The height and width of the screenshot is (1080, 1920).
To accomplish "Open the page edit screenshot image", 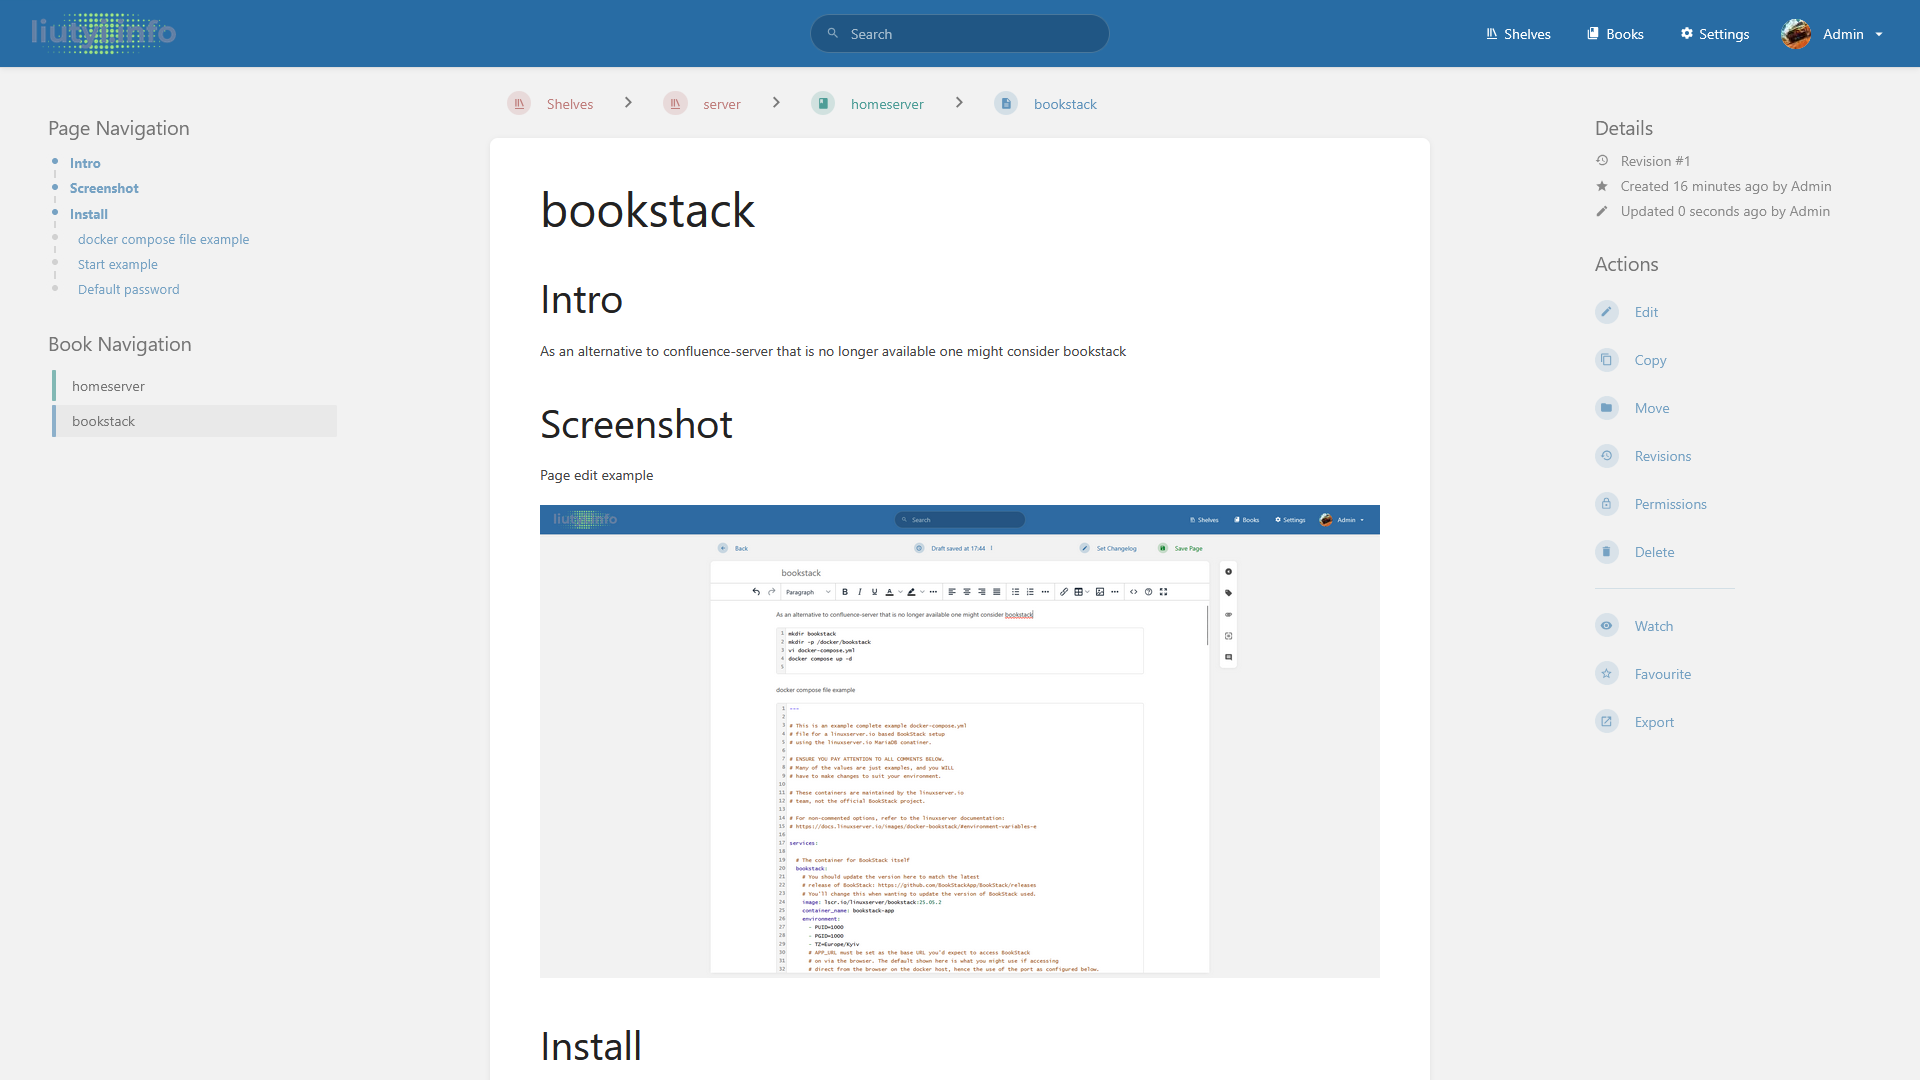I will click(x=959, y=741).
